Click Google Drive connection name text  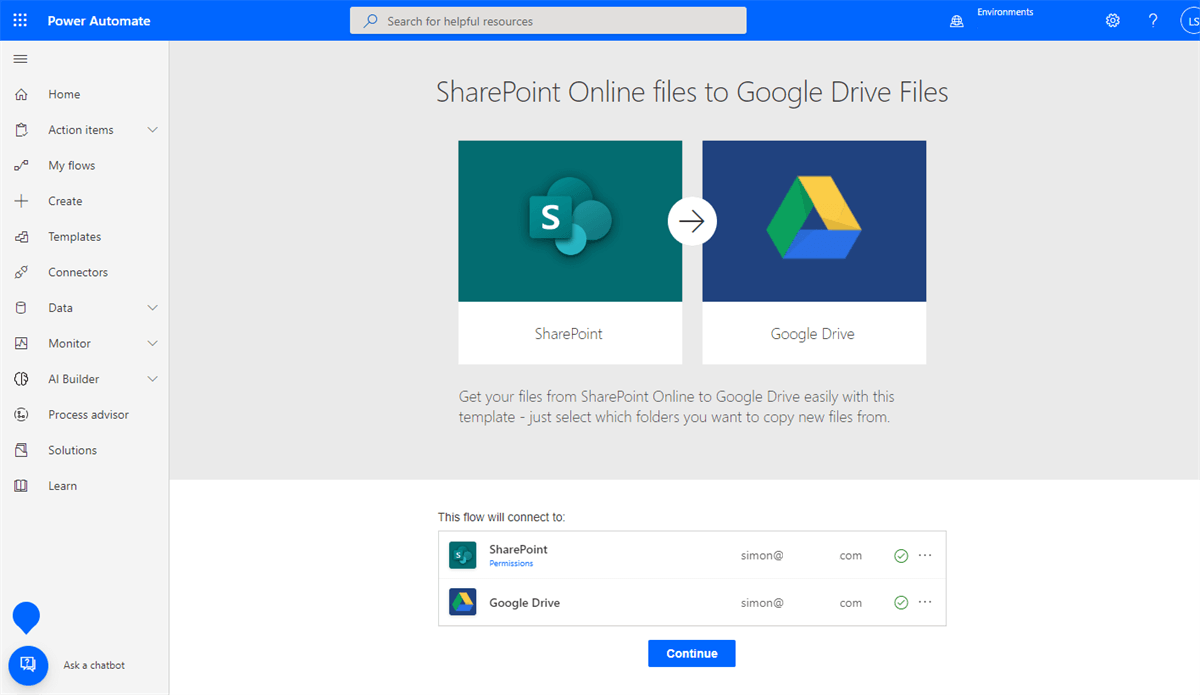point(524,603)
